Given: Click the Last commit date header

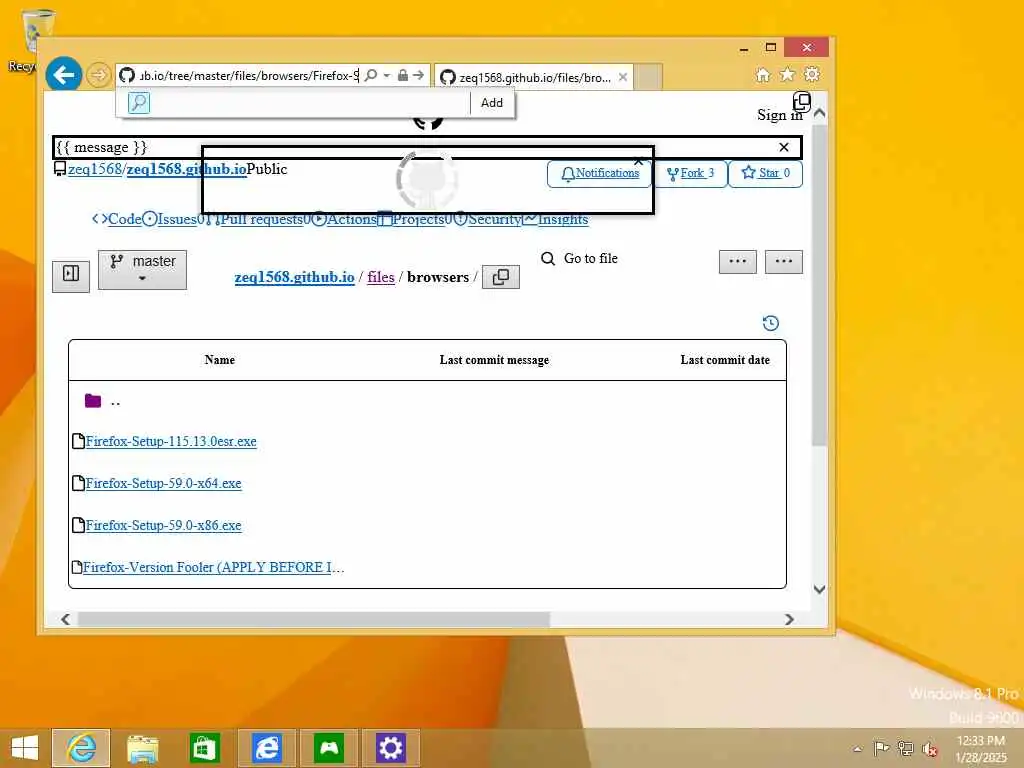Looking at the screenshot, I should [725, 360].
